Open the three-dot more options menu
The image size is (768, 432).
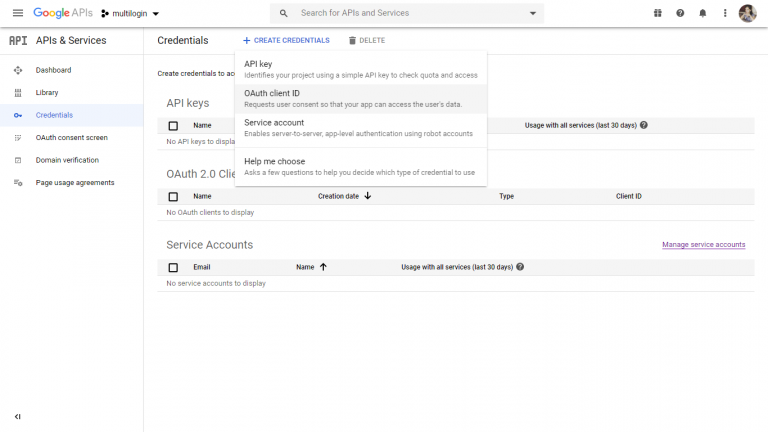[x=725, y=13]
